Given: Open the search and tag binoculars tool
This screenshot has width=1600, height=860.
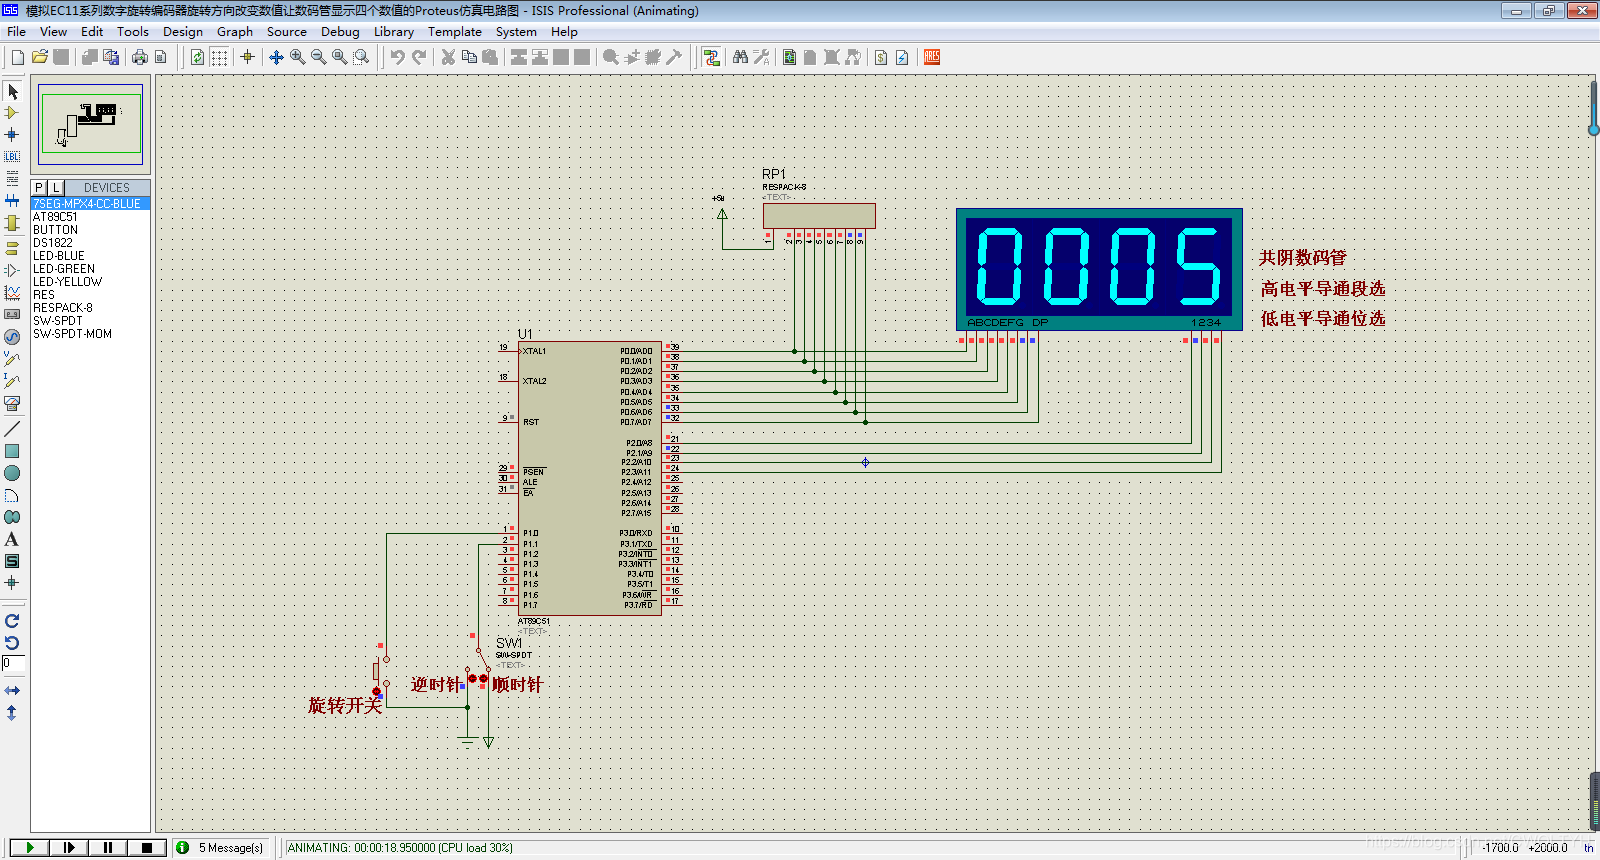Looking at the screenshot, I should [x=740, y=57].
